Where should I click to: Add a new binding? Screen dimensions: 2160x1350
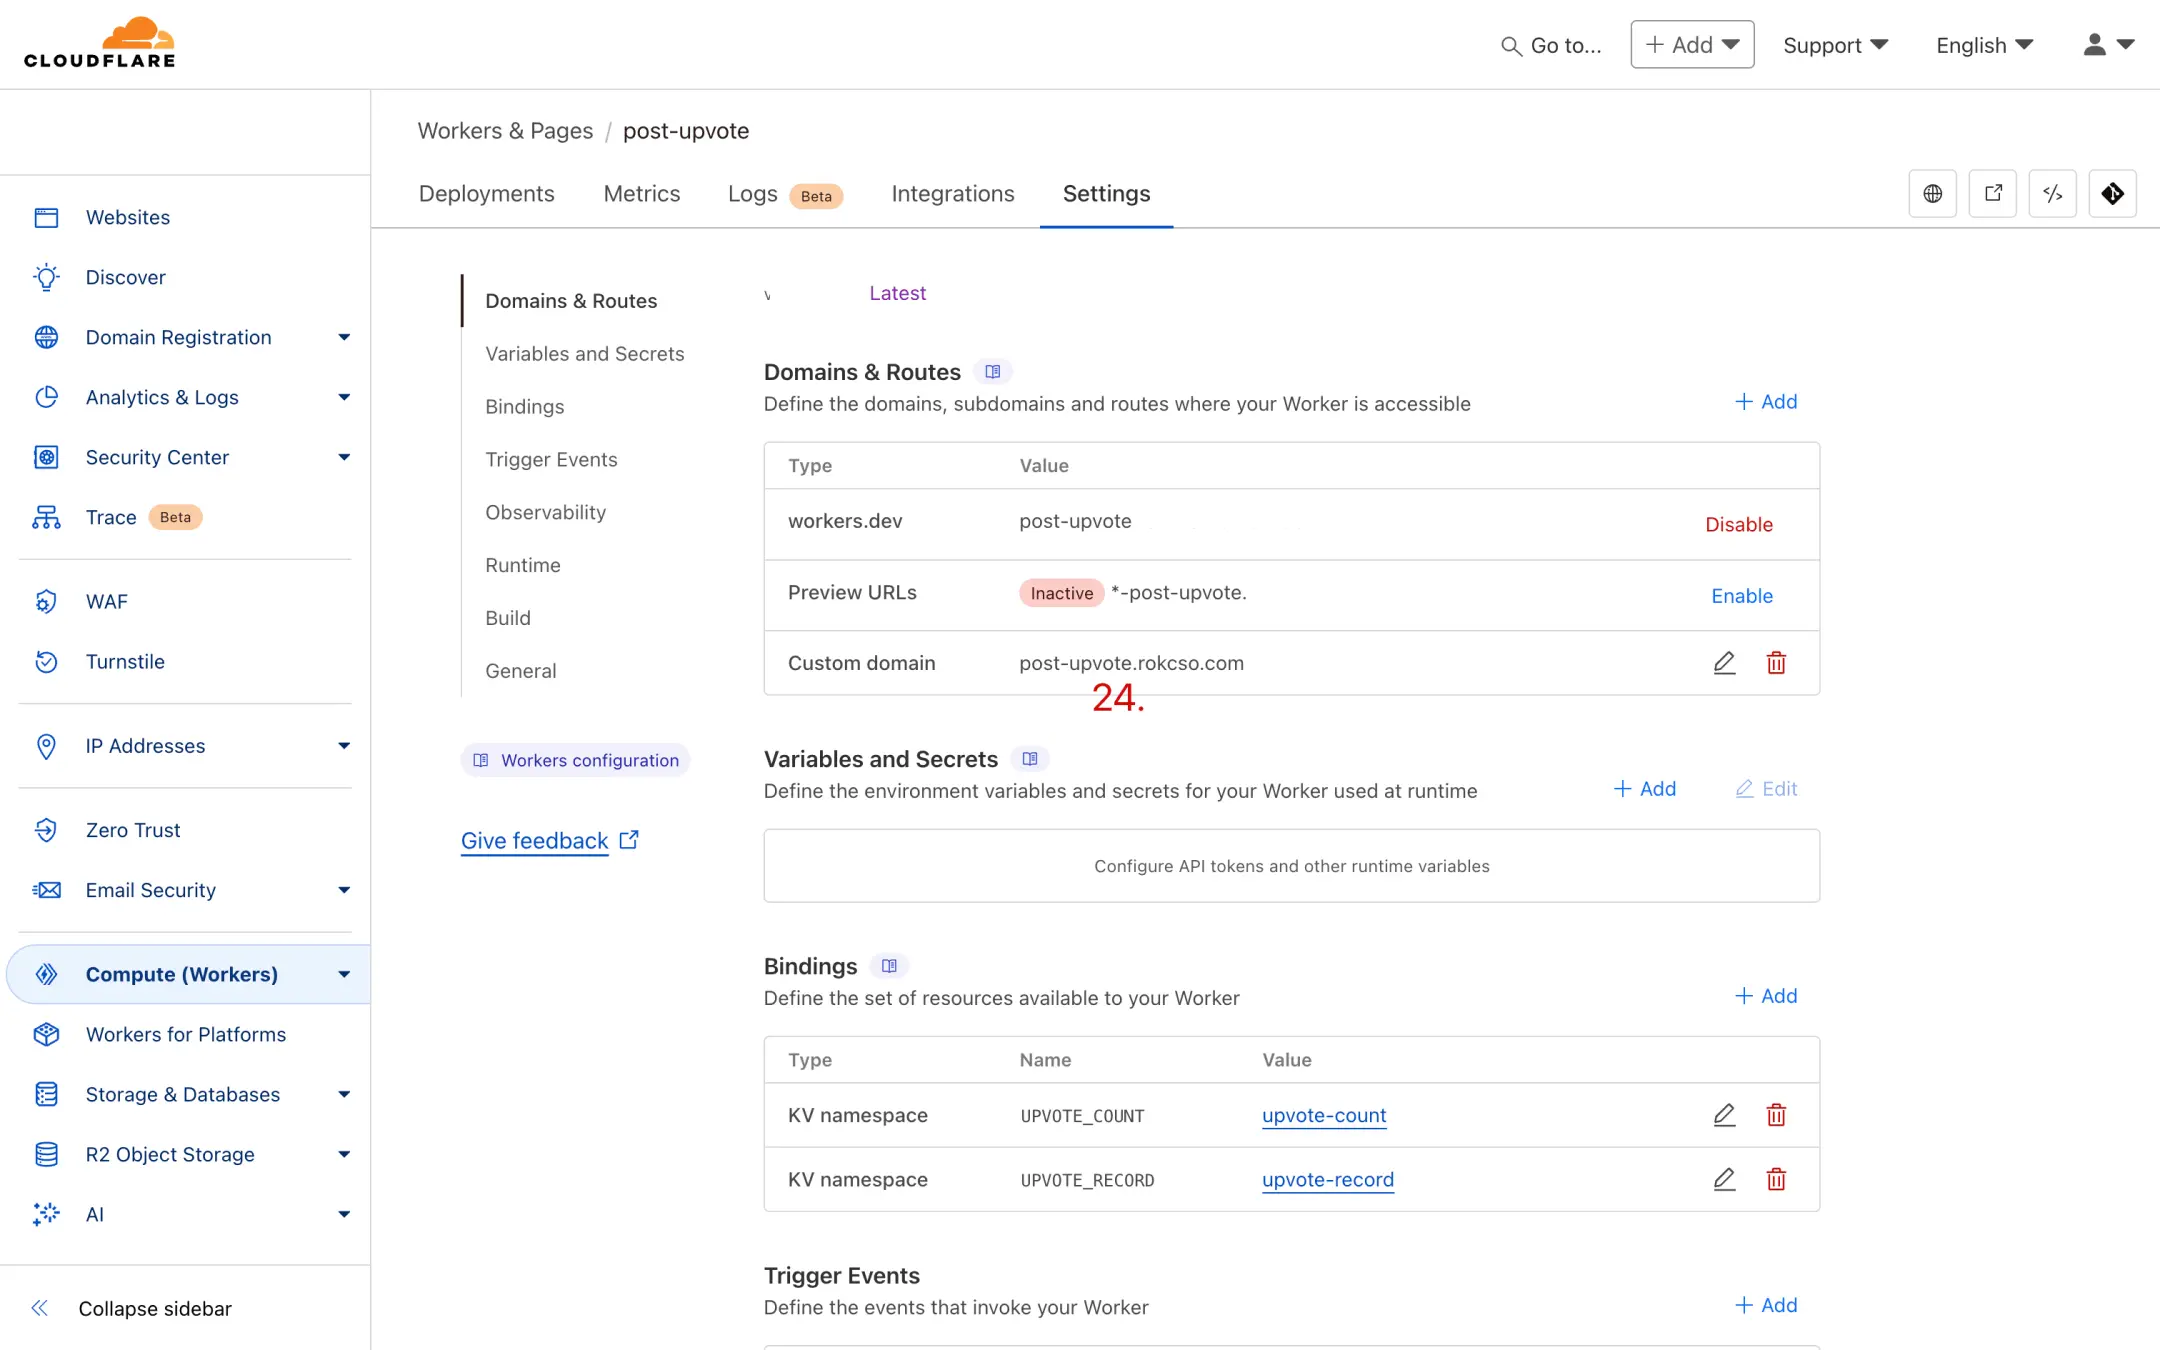1766,996
